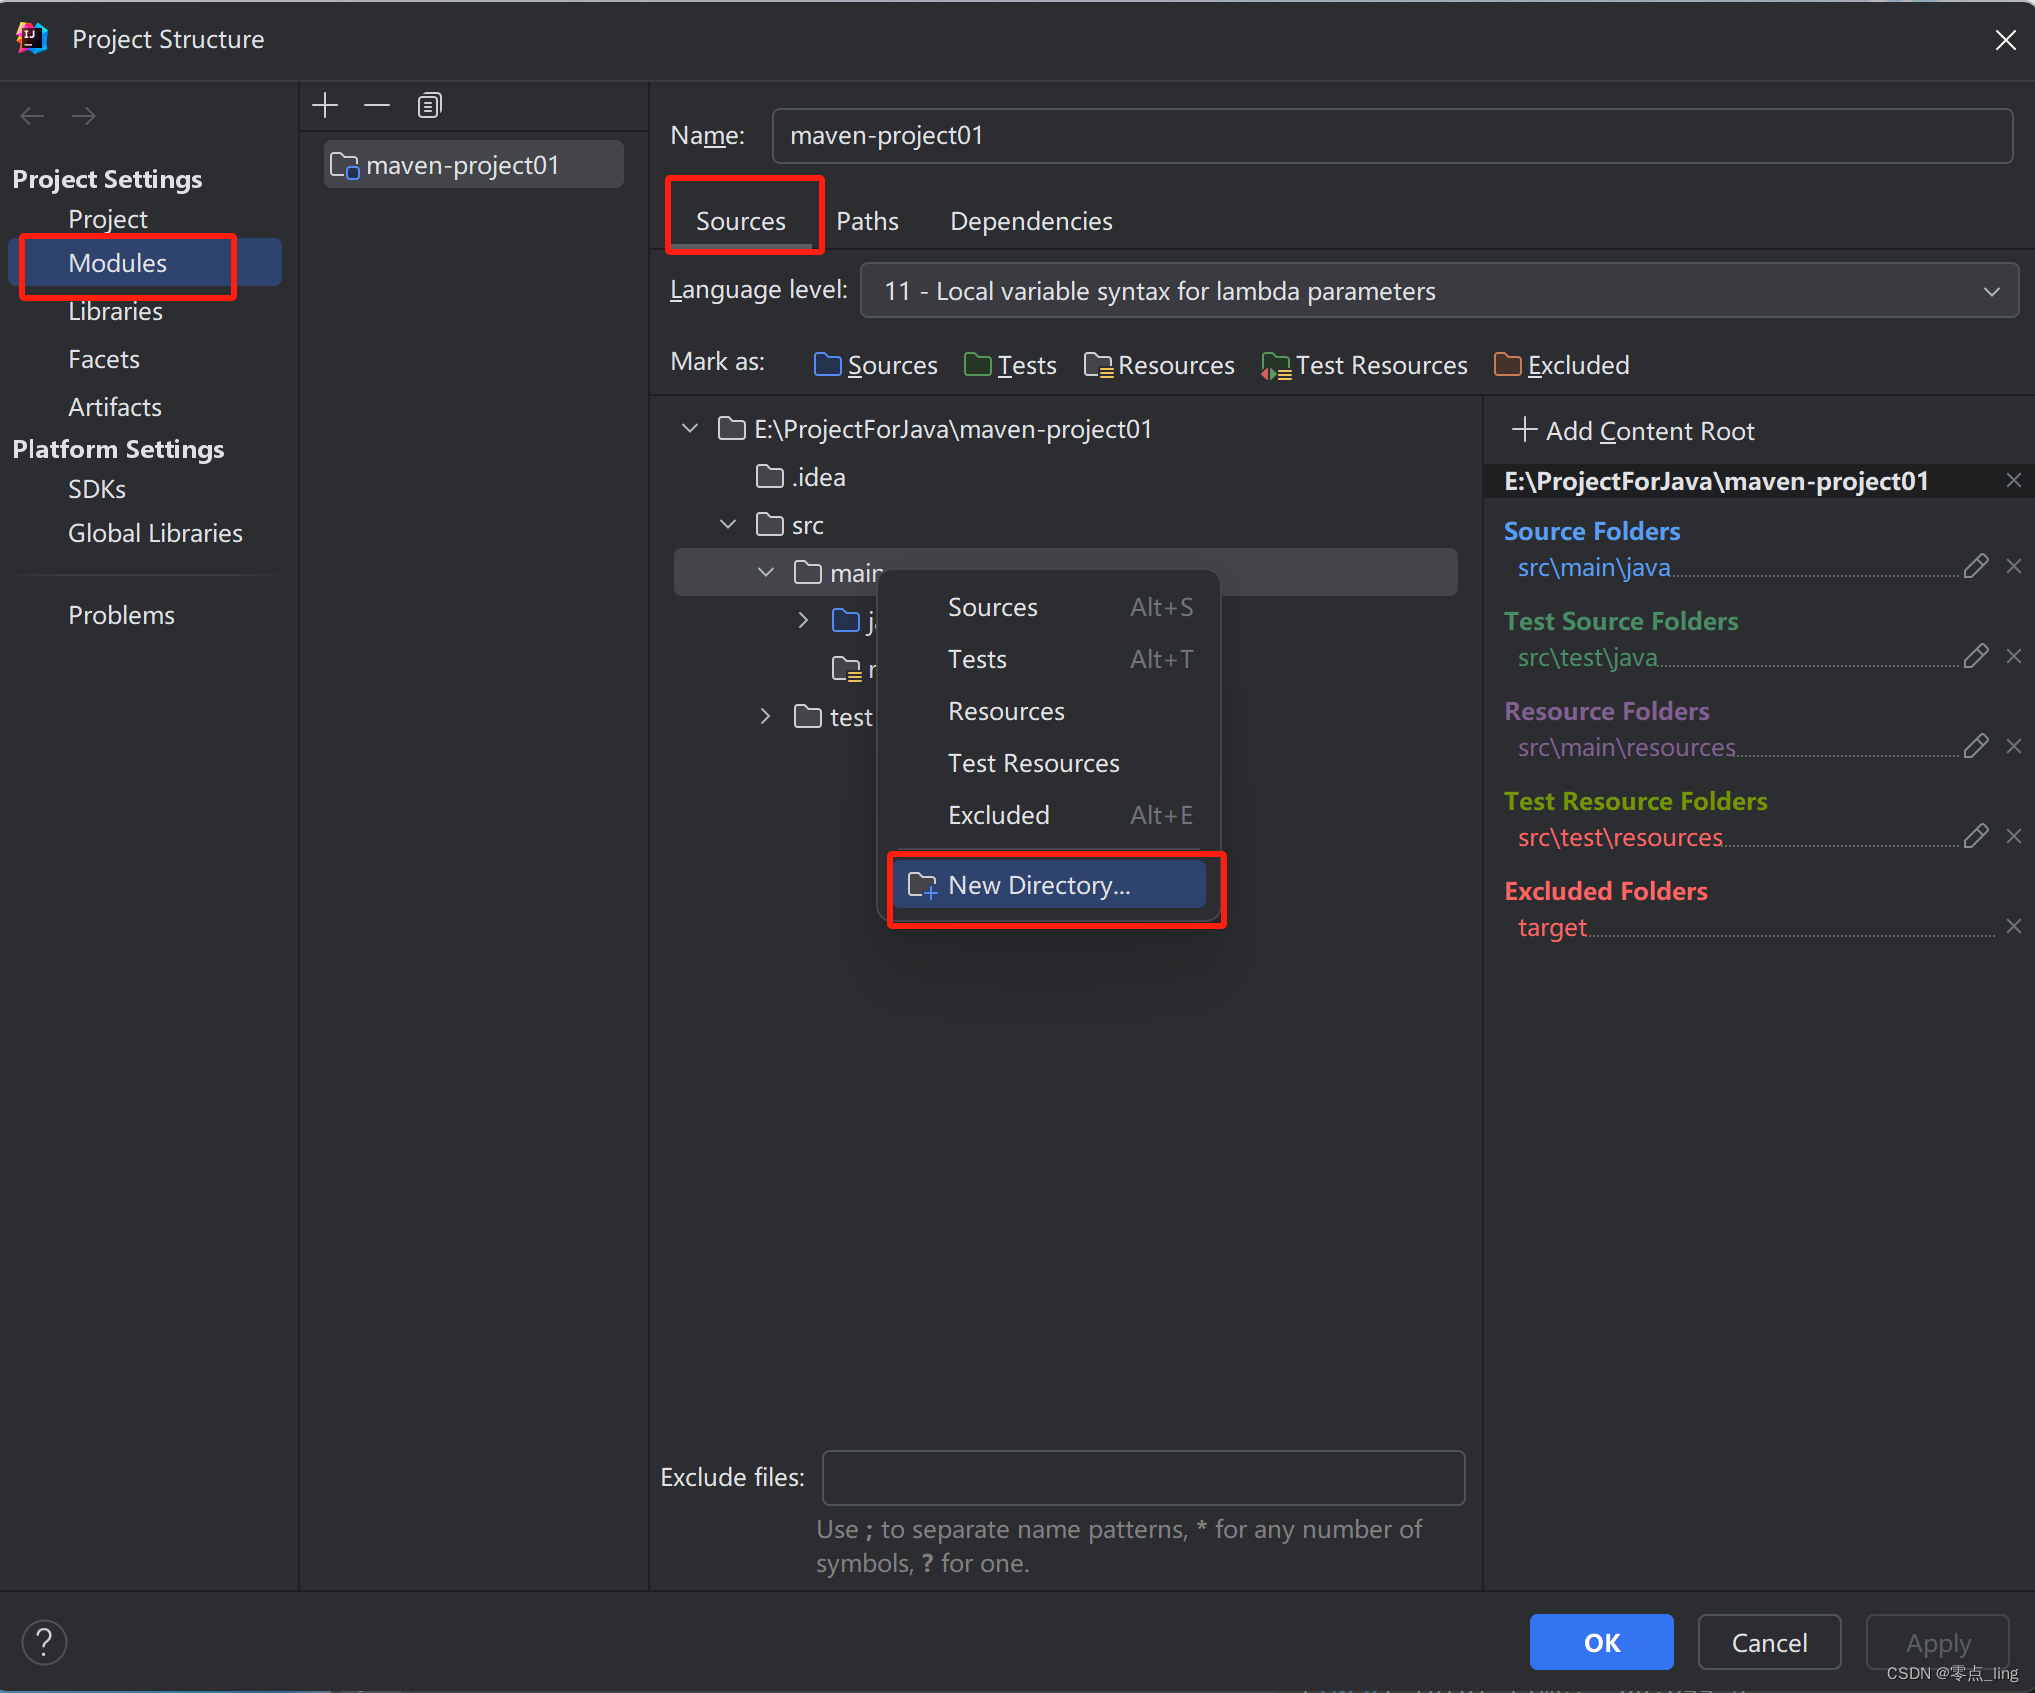Remove the src\test\java test source folder
The height and width of the screenshot is (1693, 2035).
tap(2014, 657)
